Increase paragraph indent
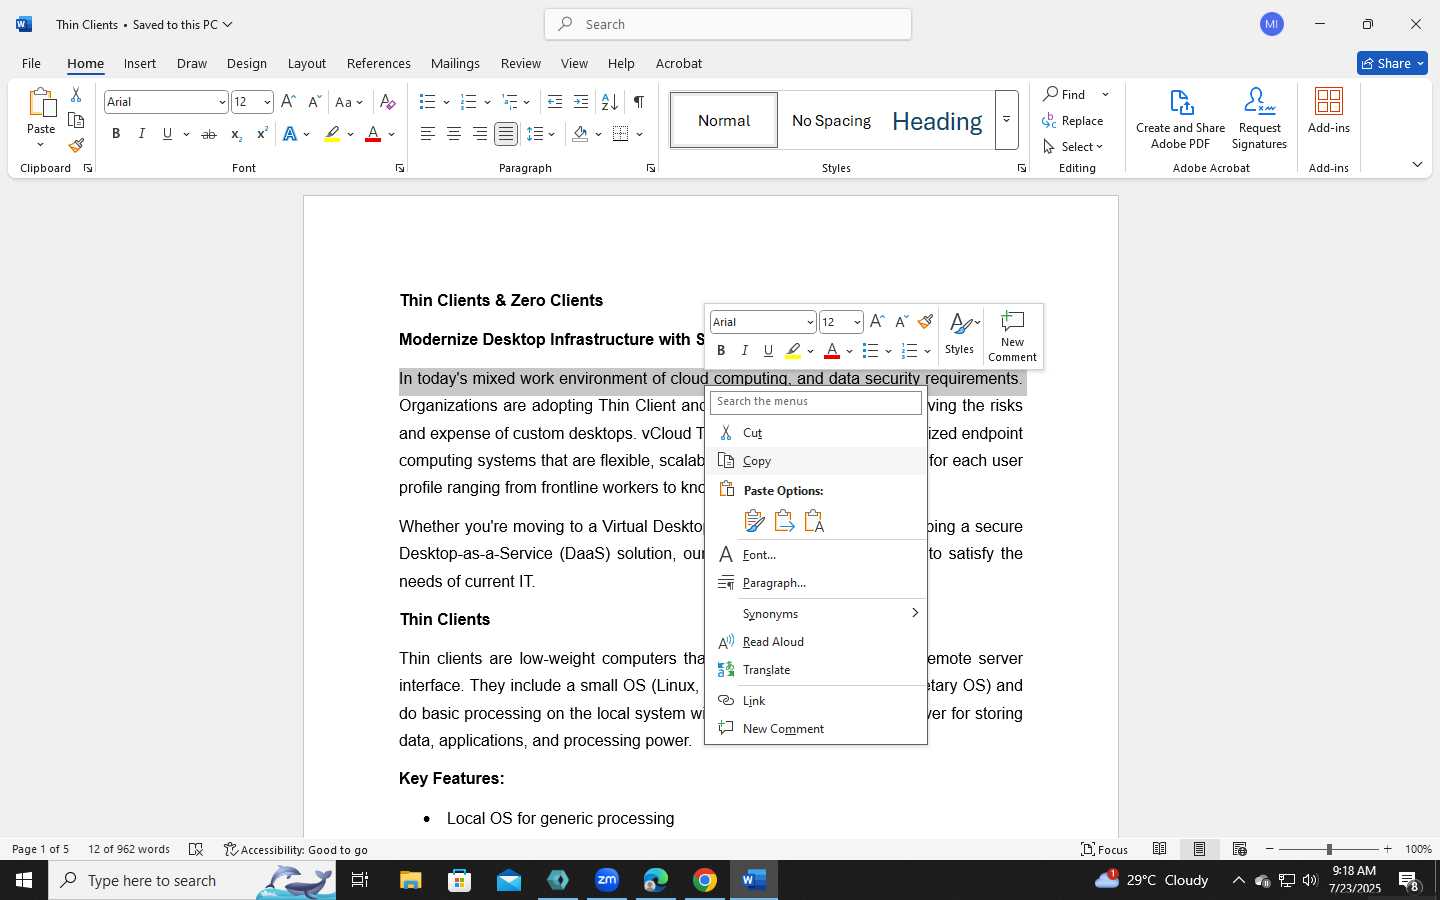This screenshot has height=900, width=1440. pos(581,102)
